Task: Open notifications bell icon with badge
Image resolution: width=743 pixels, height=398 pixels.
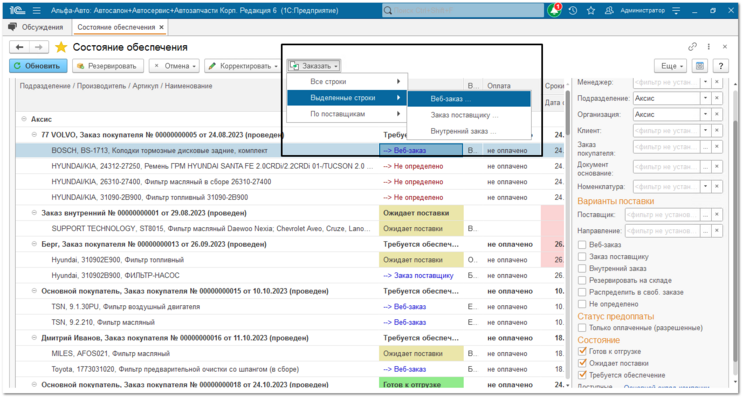Action: click(x=554, y=10)
